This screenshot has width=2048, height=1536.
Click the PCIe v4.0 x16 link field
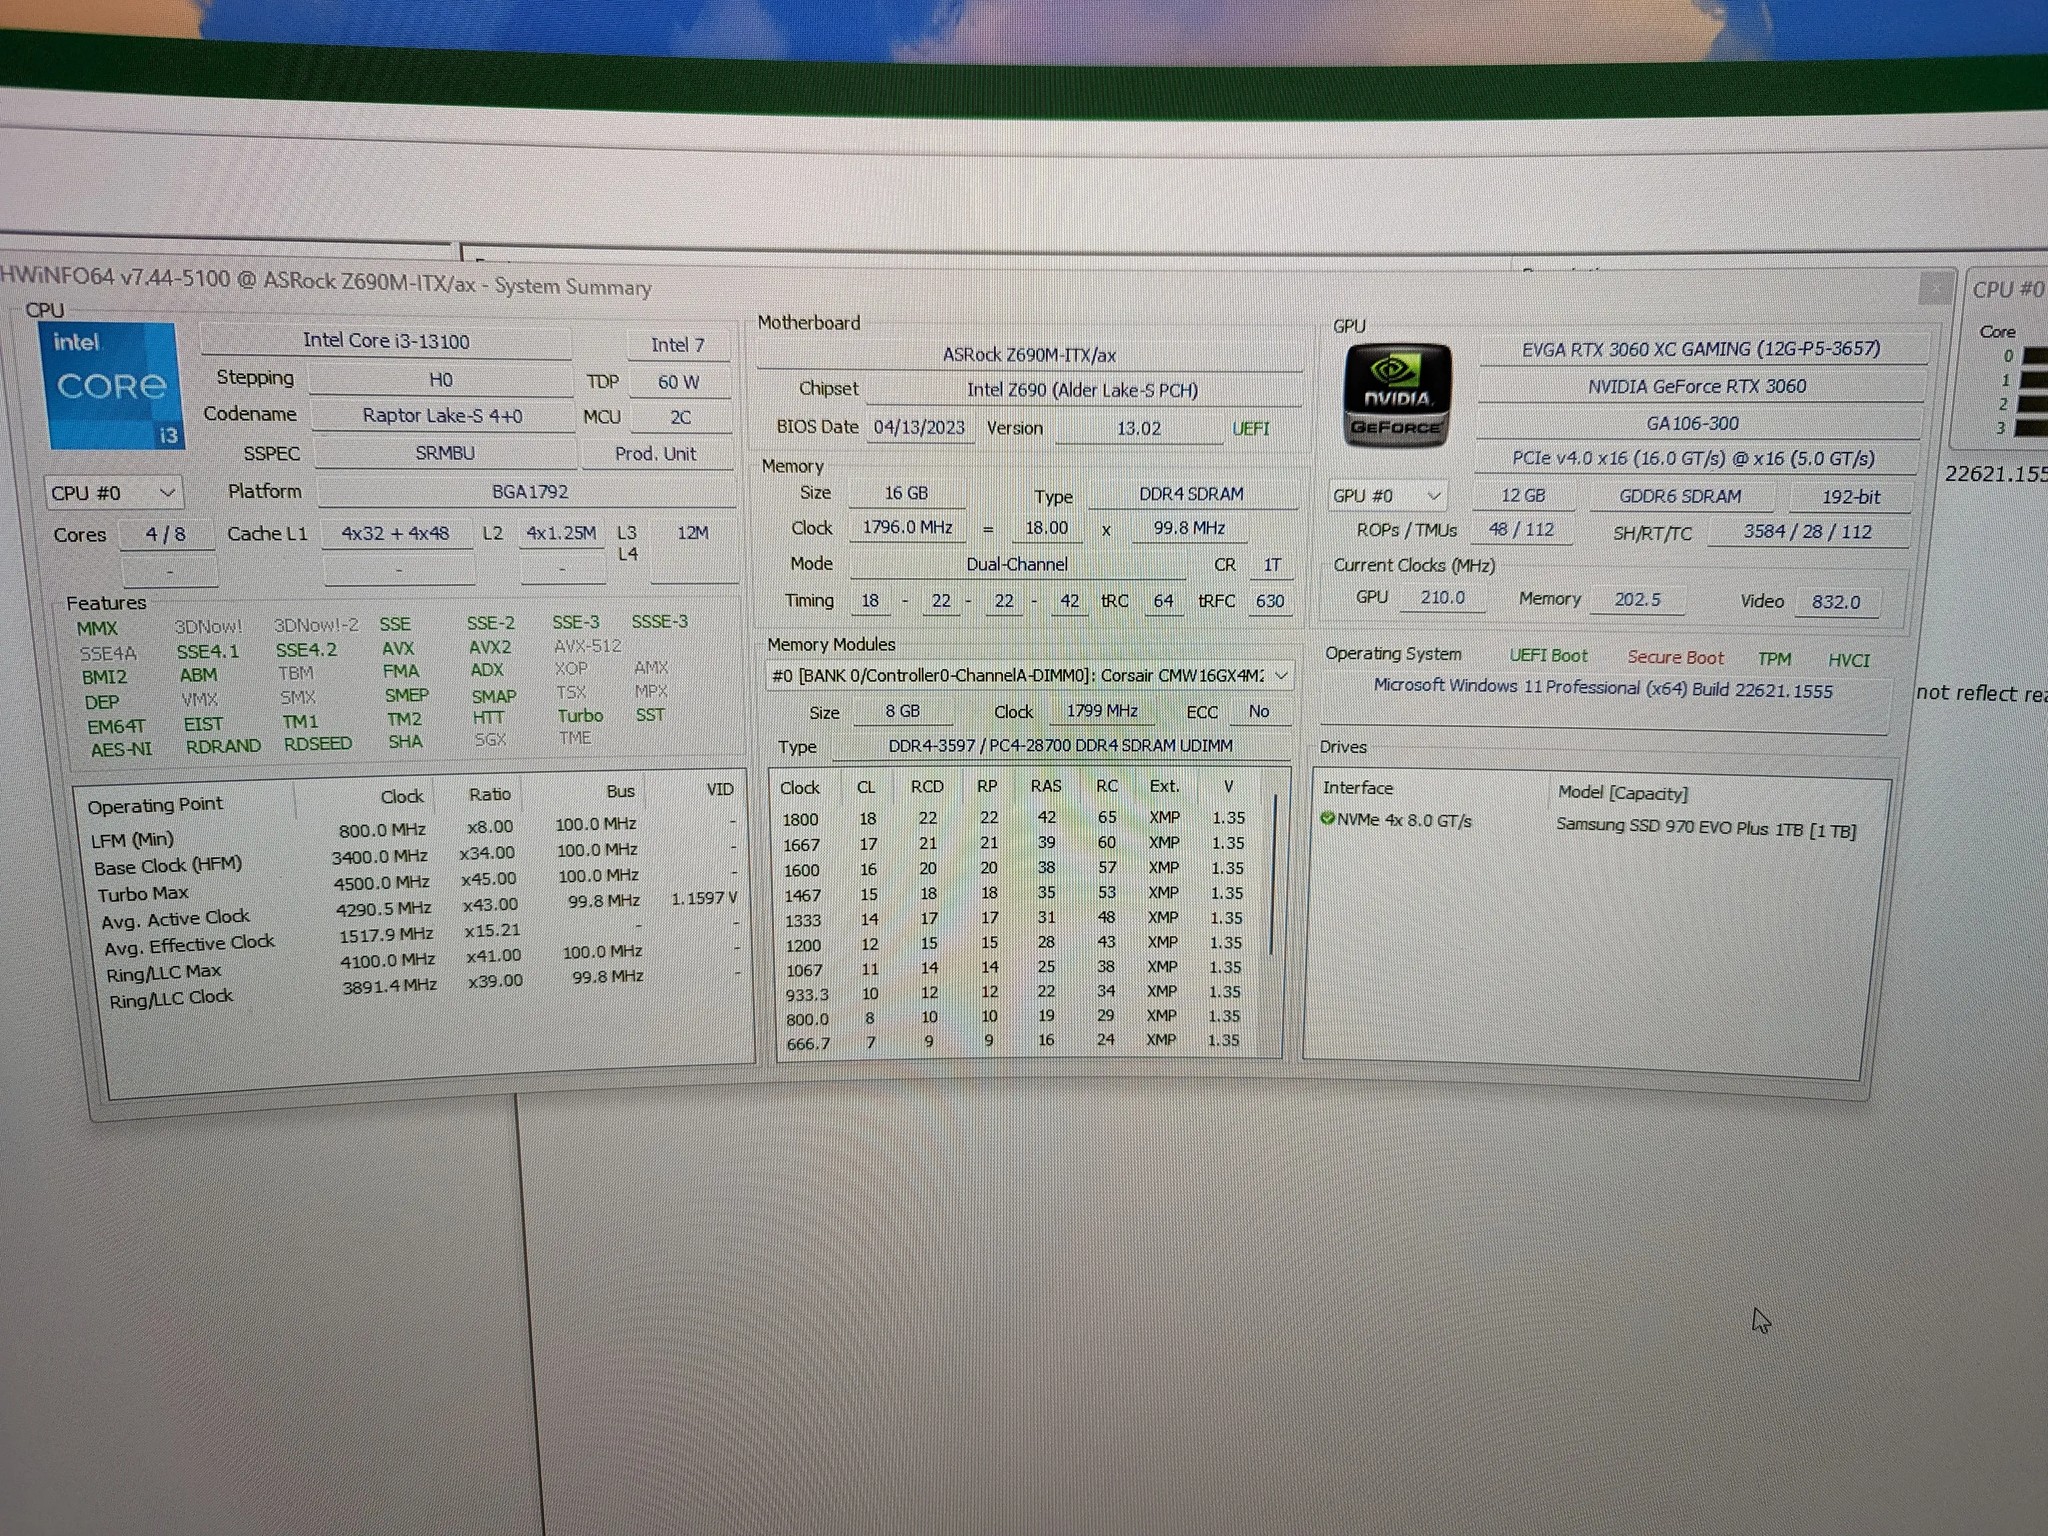(x=1693, y=459)
